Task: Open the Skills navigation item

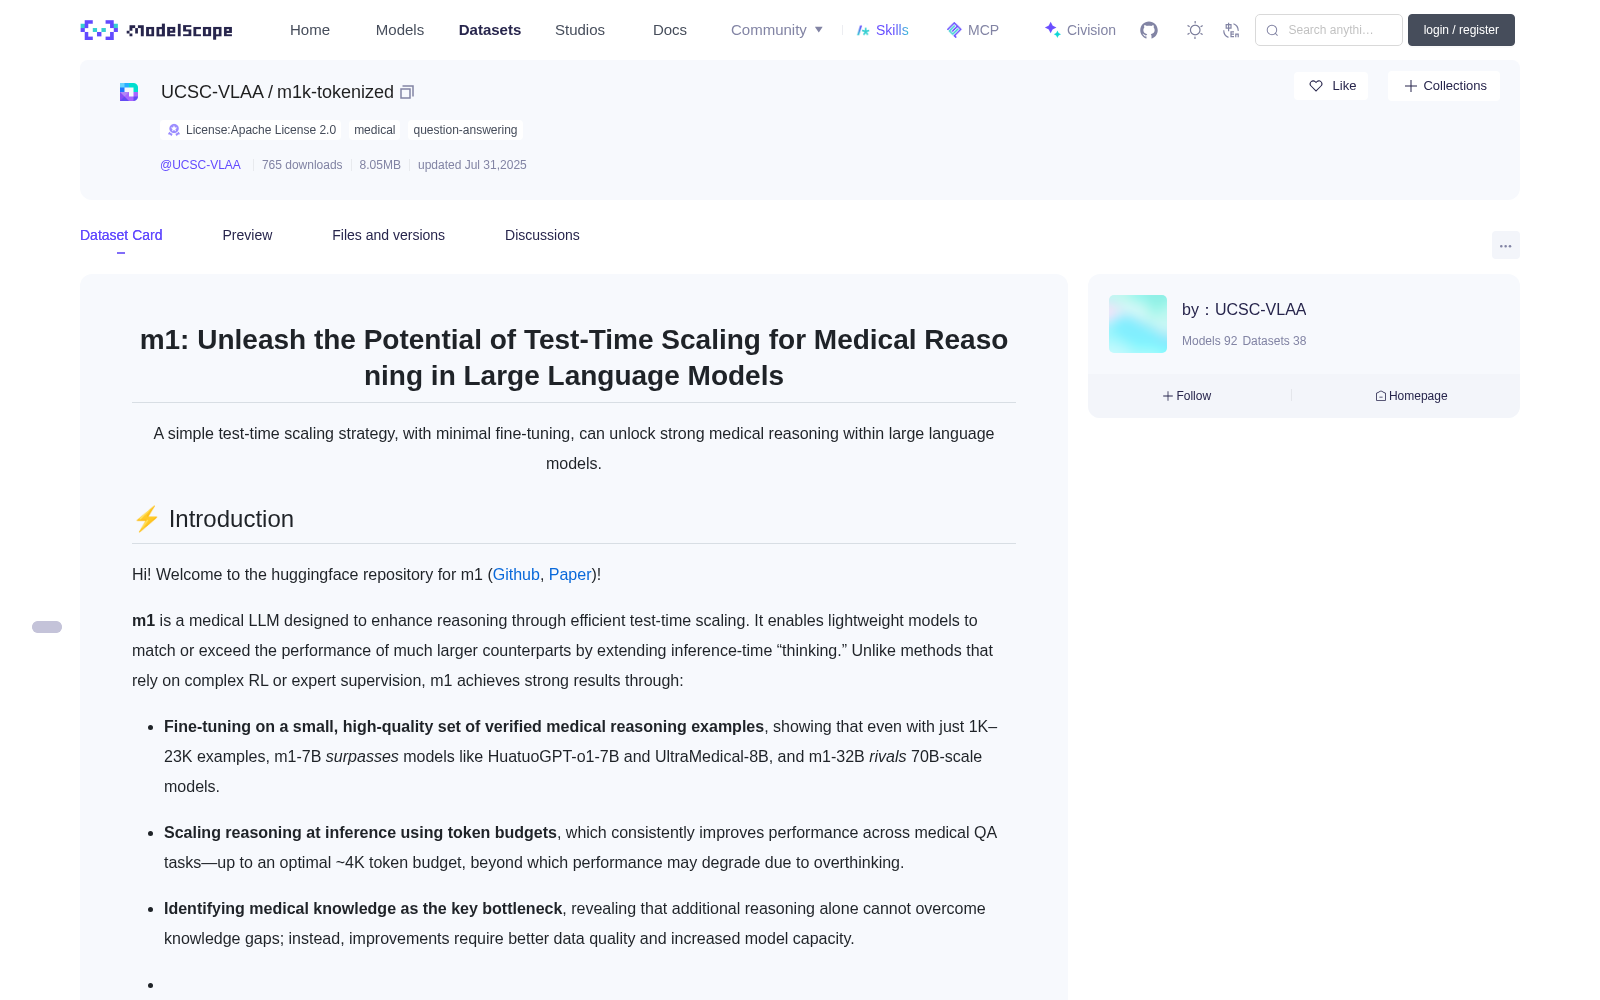Action: coord(882,30)
